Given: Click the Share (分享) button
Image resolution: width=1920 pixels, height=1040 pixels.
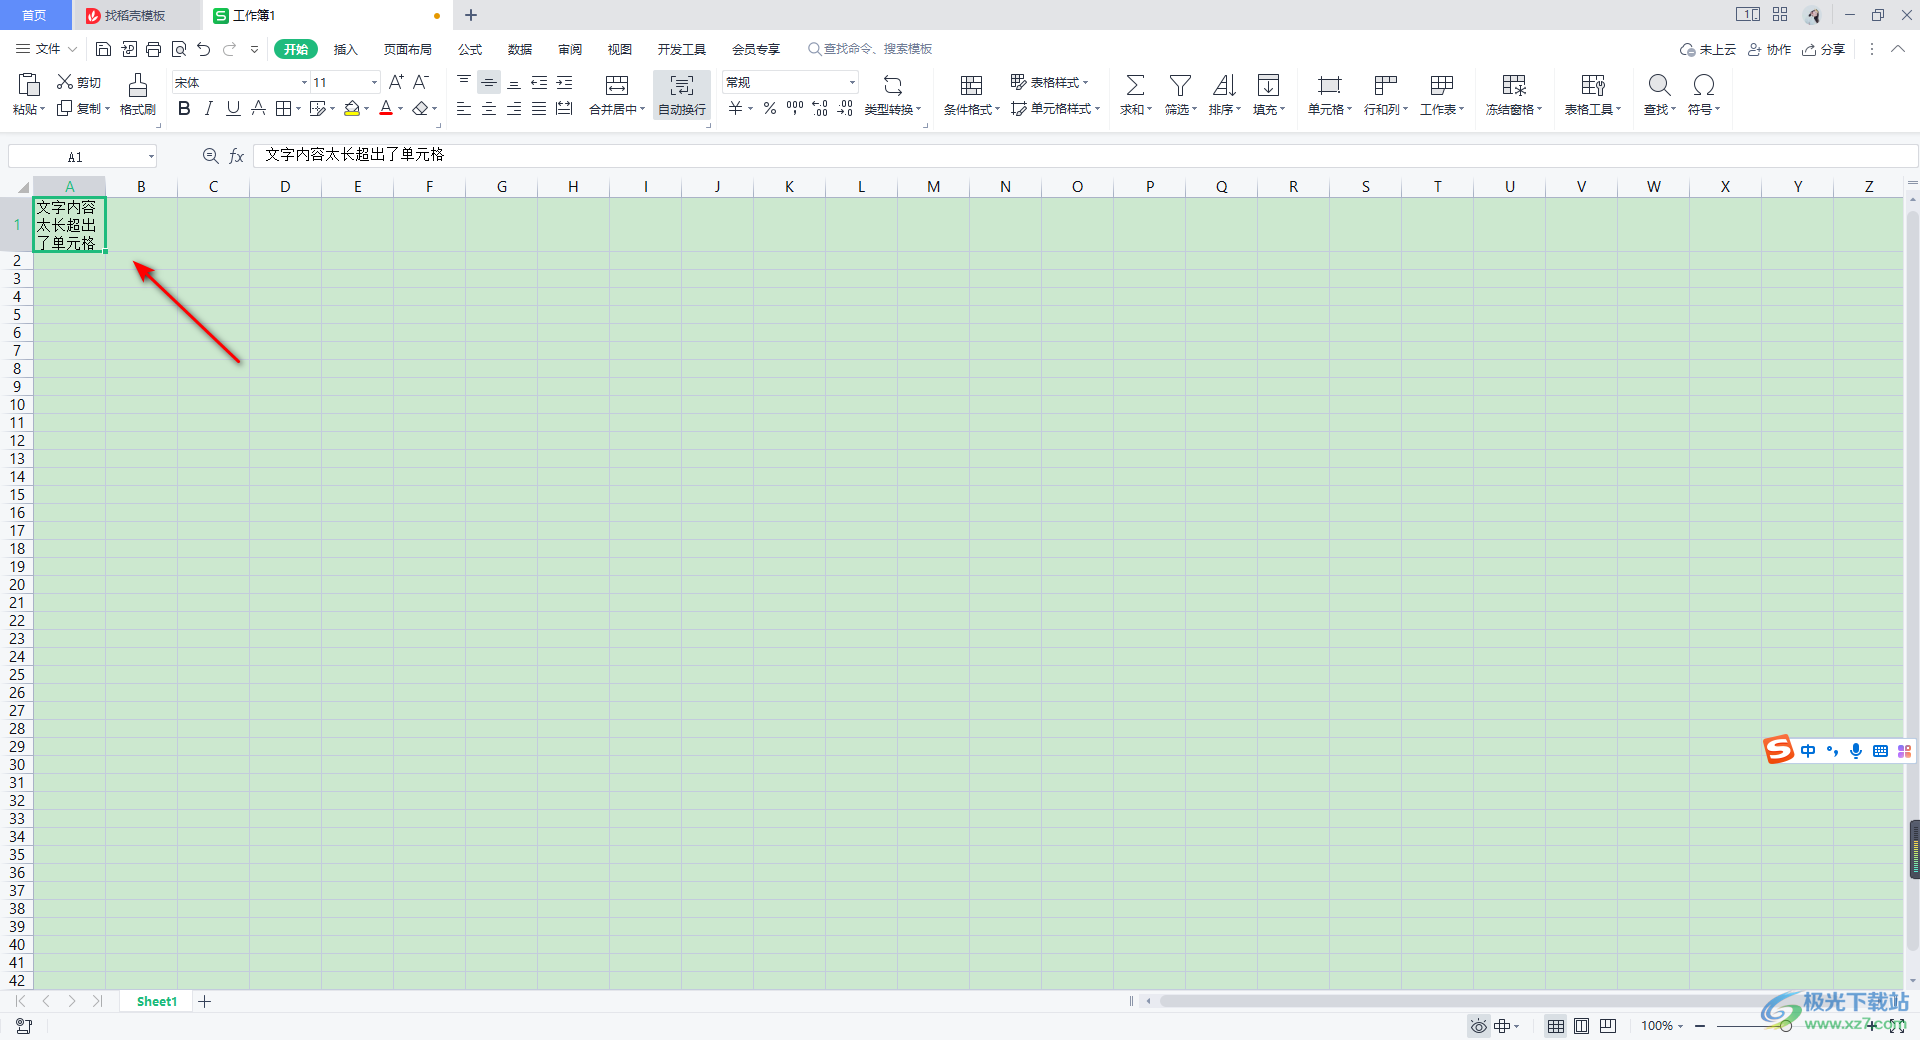Looking at the screenshot, I should click(1823, 49).
